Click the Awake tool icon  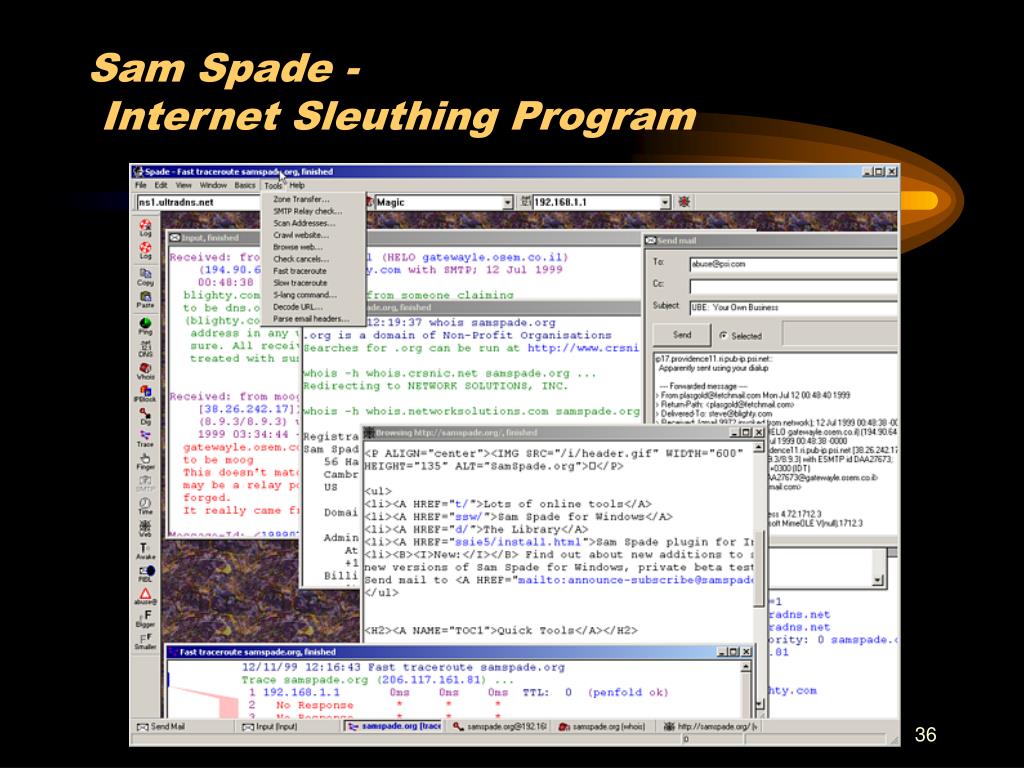145,551
